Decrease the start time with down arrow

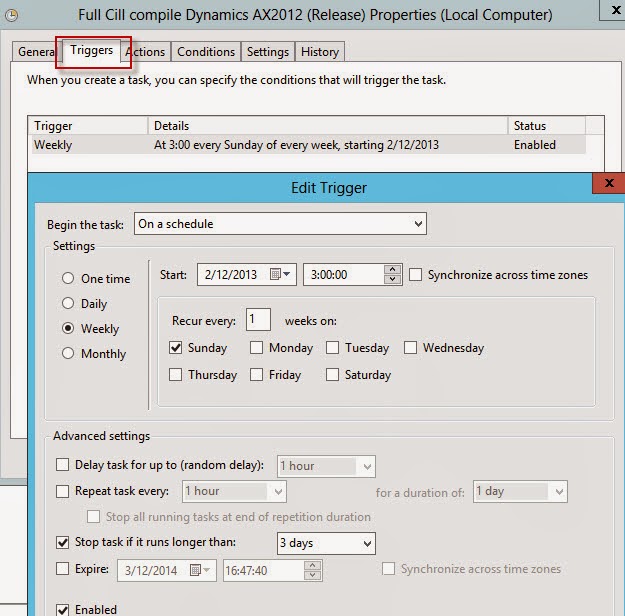click(392, 279)
